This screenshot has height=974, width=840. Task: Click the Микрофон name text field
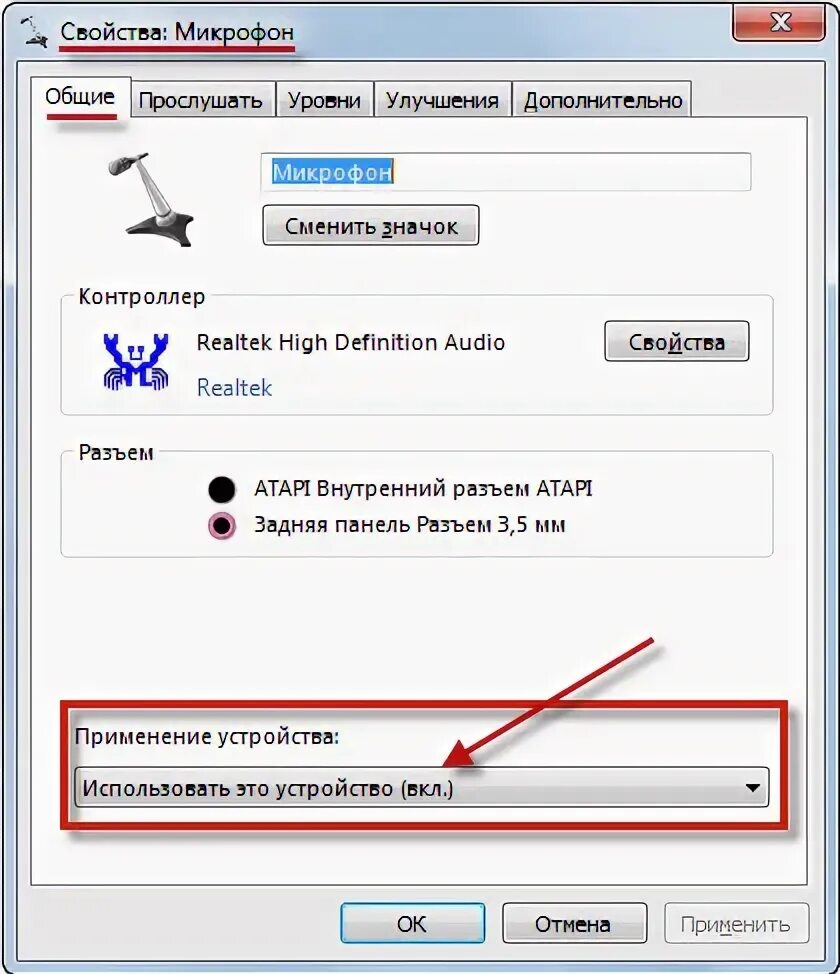(x=506, y=172)
